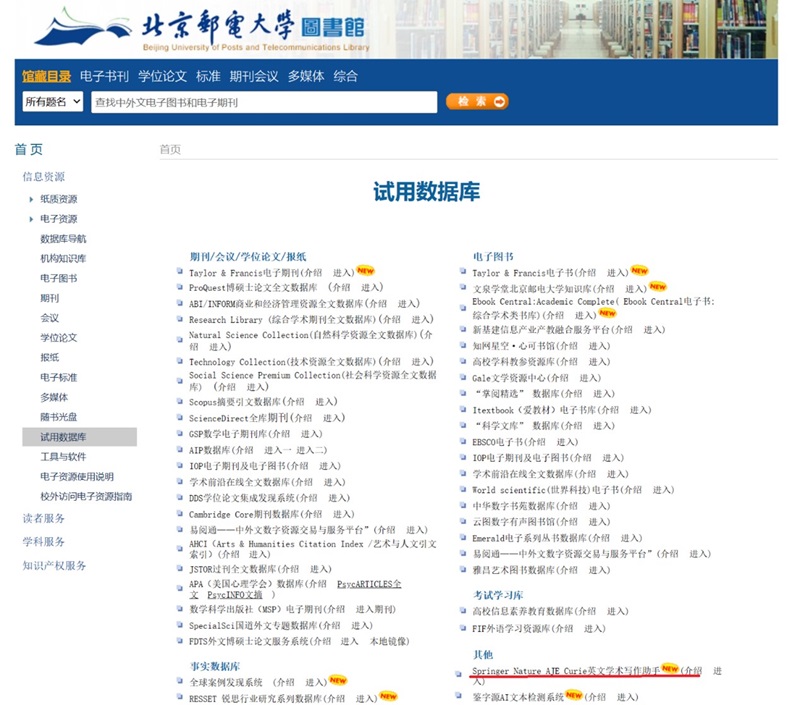Open 读者服务 section in sidebar

(44, 519)
